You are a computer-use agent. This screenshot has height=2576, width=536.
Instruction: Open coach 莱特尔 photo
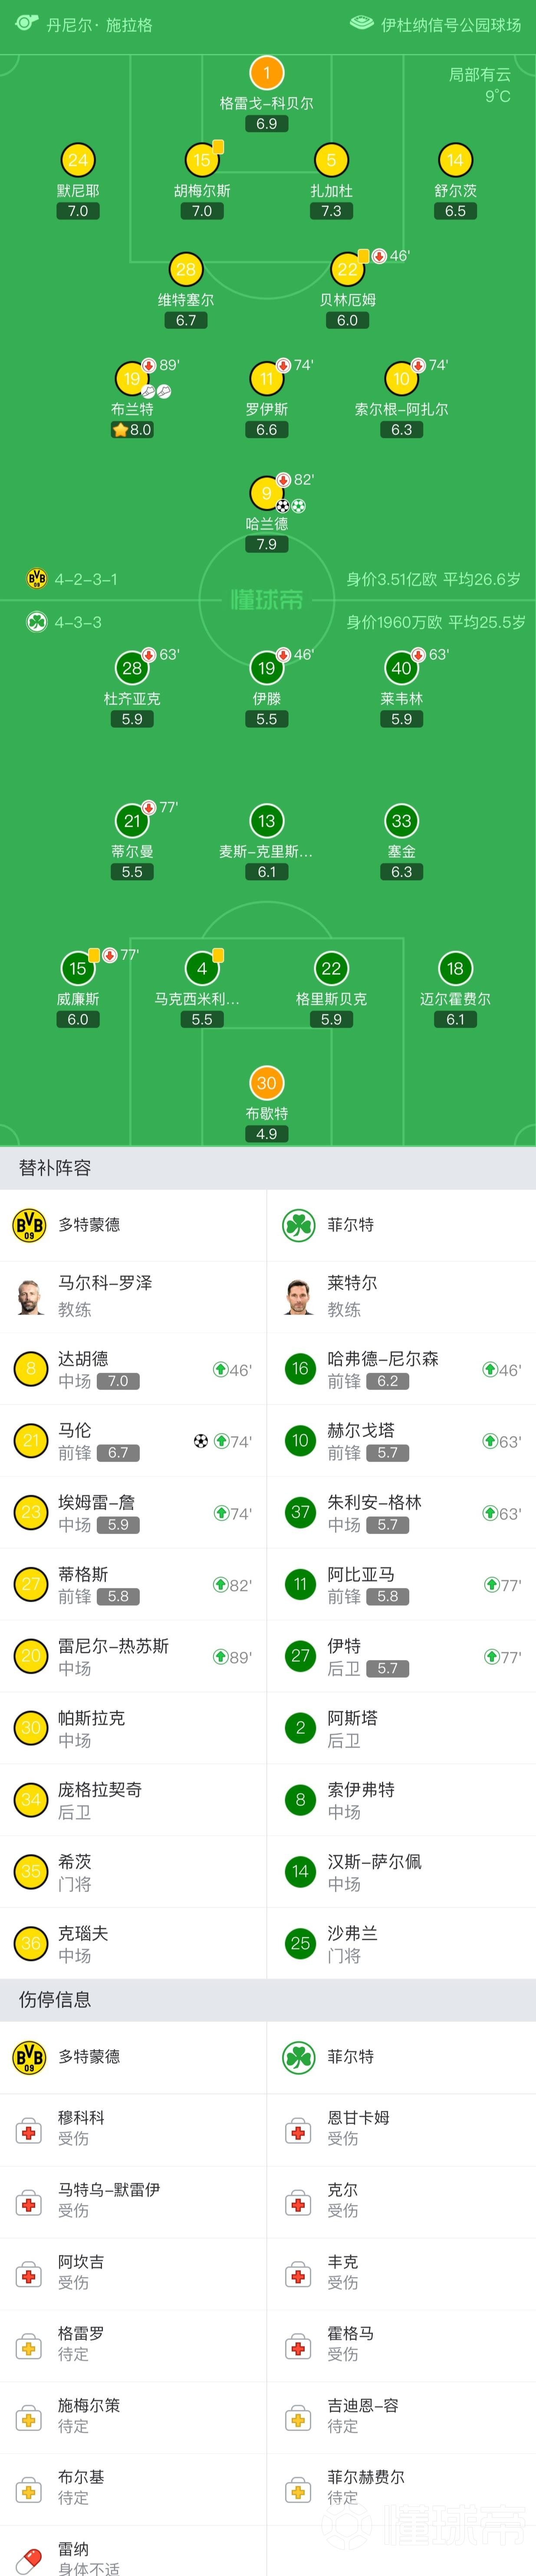pyautogui.click(x=300, y=1297)
